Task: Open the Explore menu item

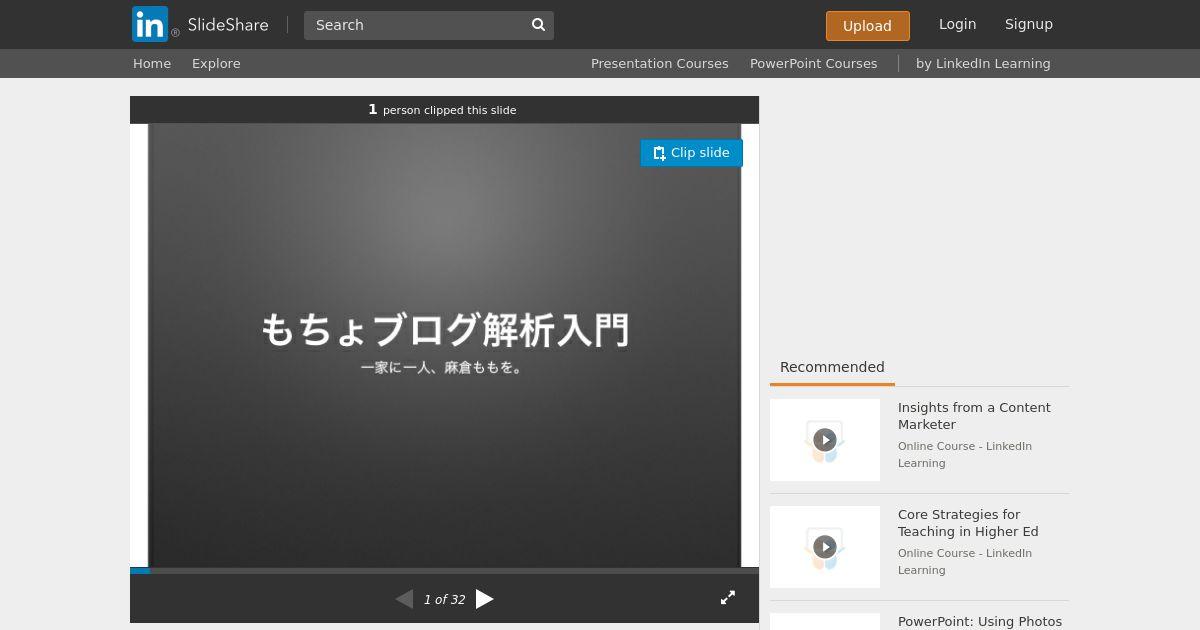Action: [x=216, y=63]
